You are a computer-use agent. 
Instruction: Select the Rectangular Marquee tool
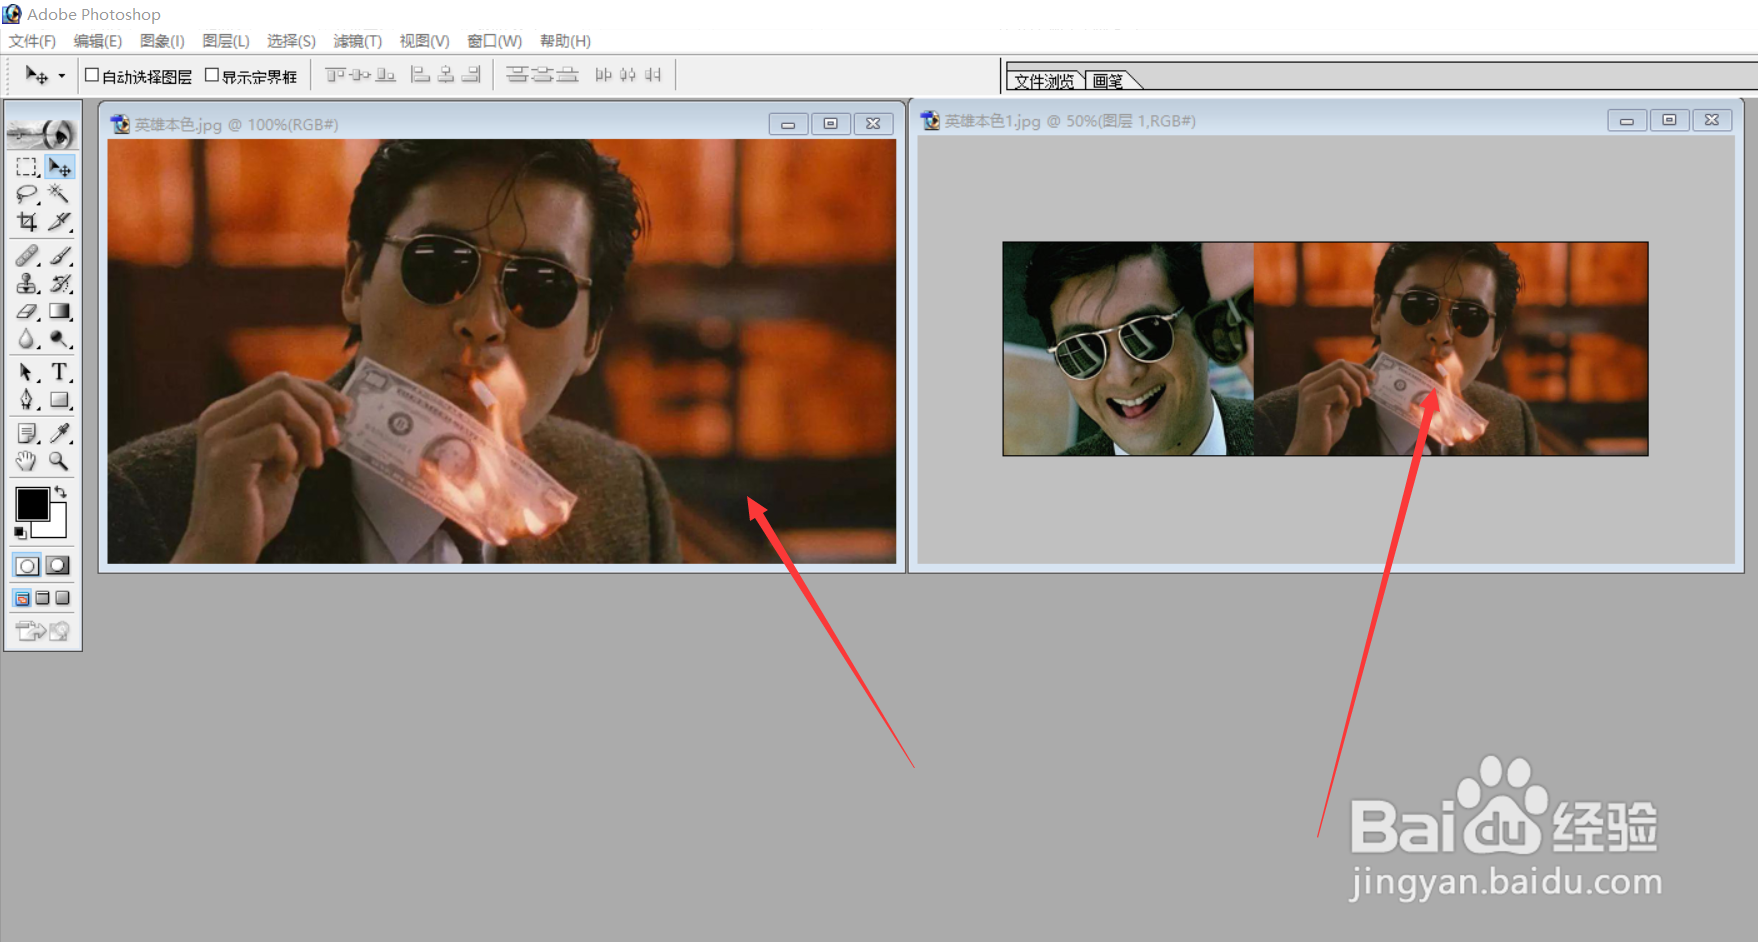[x=27, y=167]
